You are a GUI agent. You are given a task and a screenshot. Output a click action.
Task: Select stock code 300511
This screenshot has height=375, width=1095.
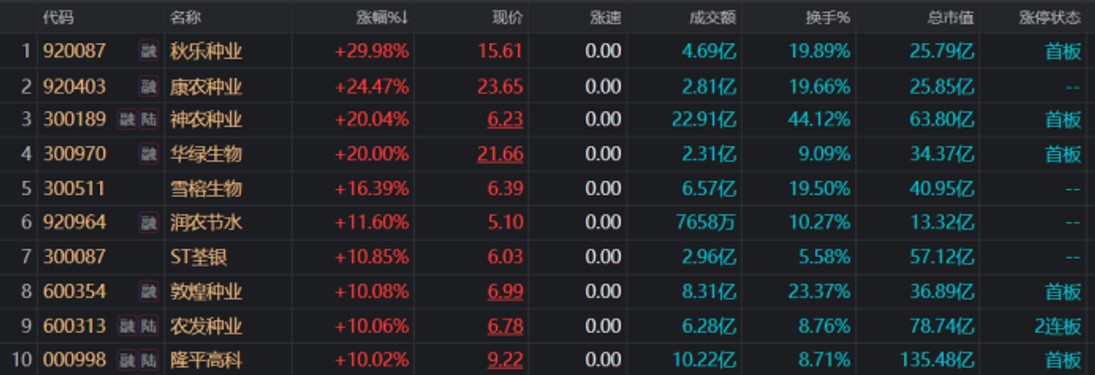[x=75, y=188]
